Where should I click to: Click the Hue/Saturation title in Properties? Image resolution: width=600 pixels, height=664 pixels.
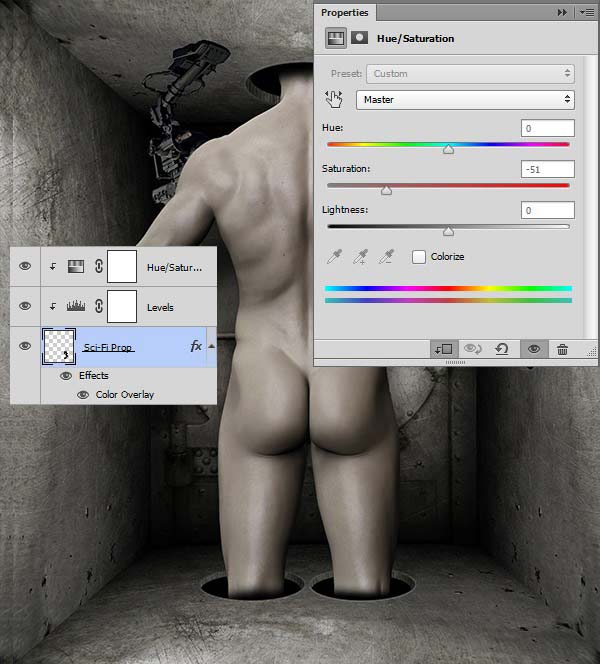(x=415, y=39)
